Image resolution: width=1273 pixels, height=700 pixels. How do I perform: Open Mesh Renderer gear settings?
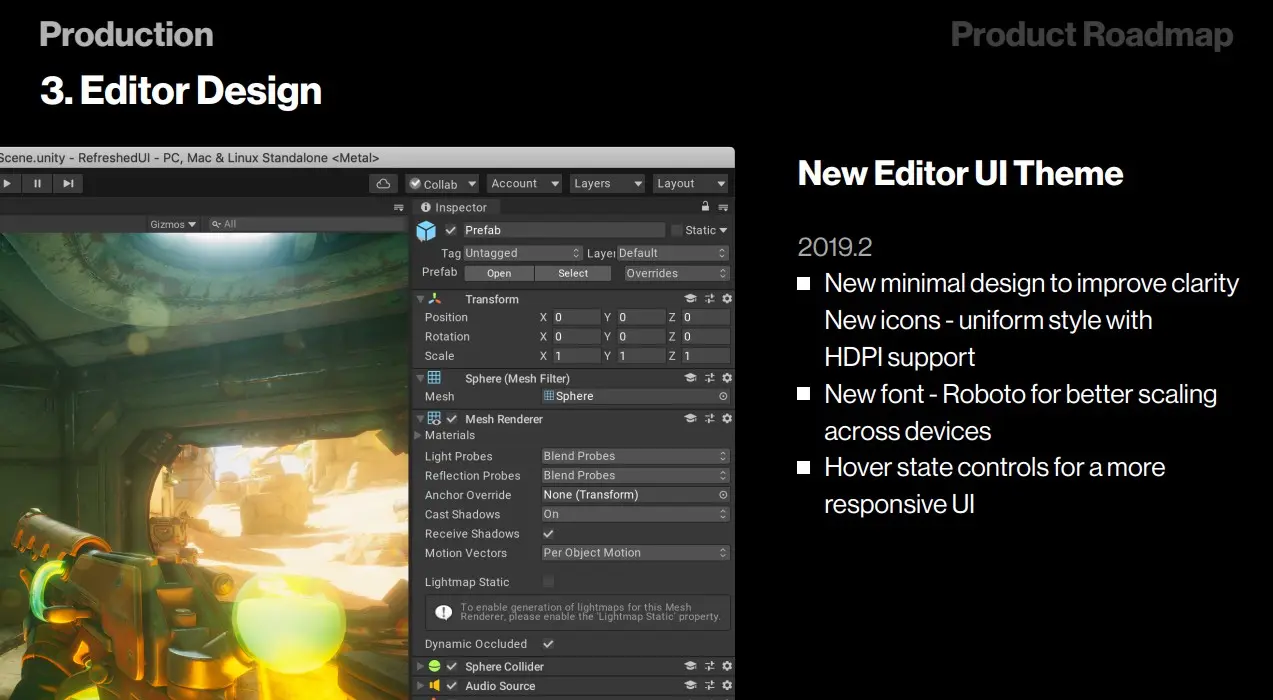(727, 419)
